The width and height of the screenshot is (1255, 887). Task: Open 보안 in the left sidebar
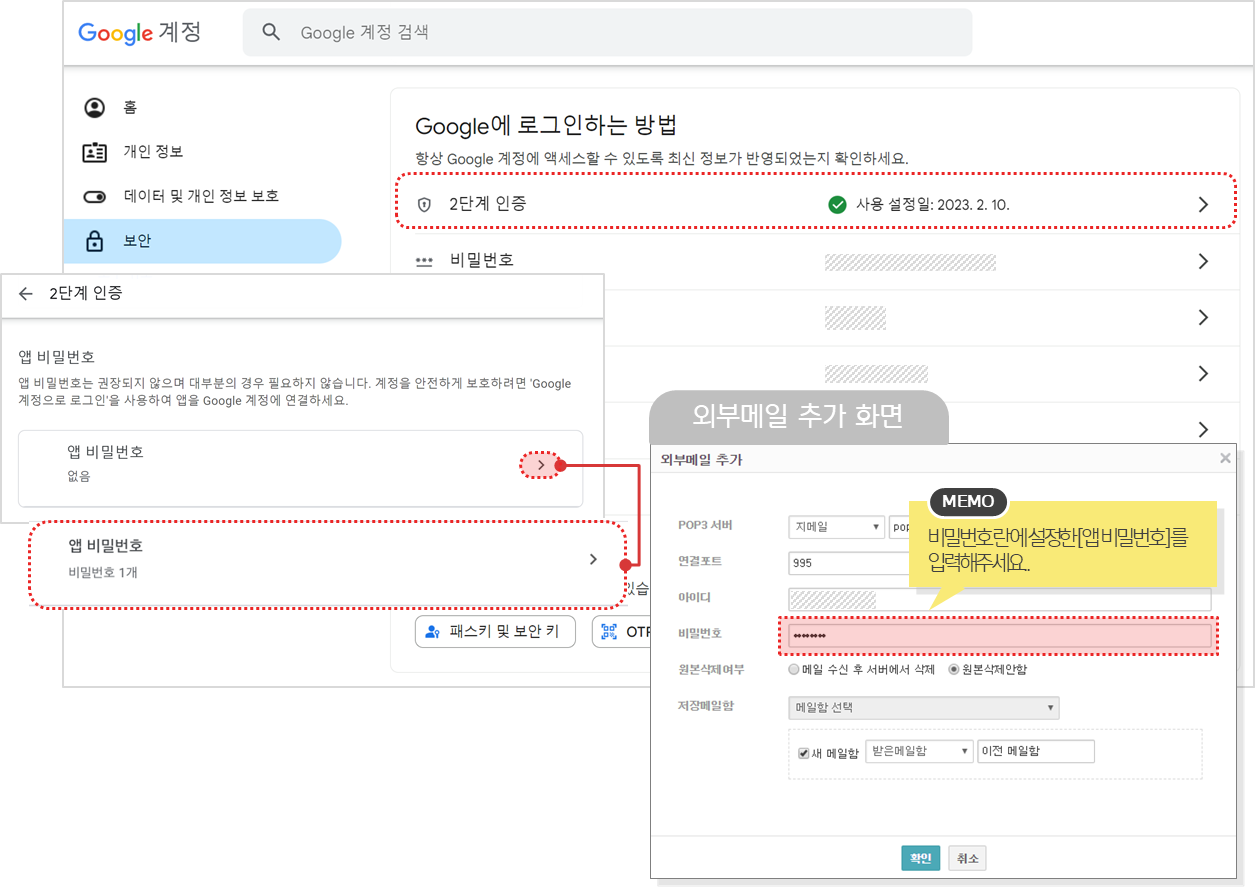click(x=137, y=241)
